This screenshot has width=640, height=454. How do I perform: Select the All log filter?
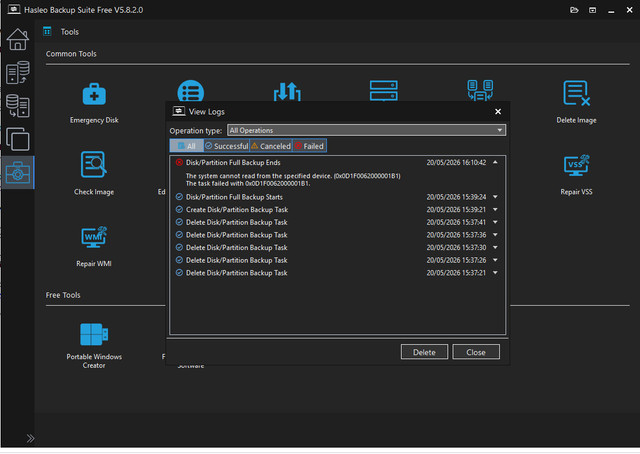(x=187, y=146)
